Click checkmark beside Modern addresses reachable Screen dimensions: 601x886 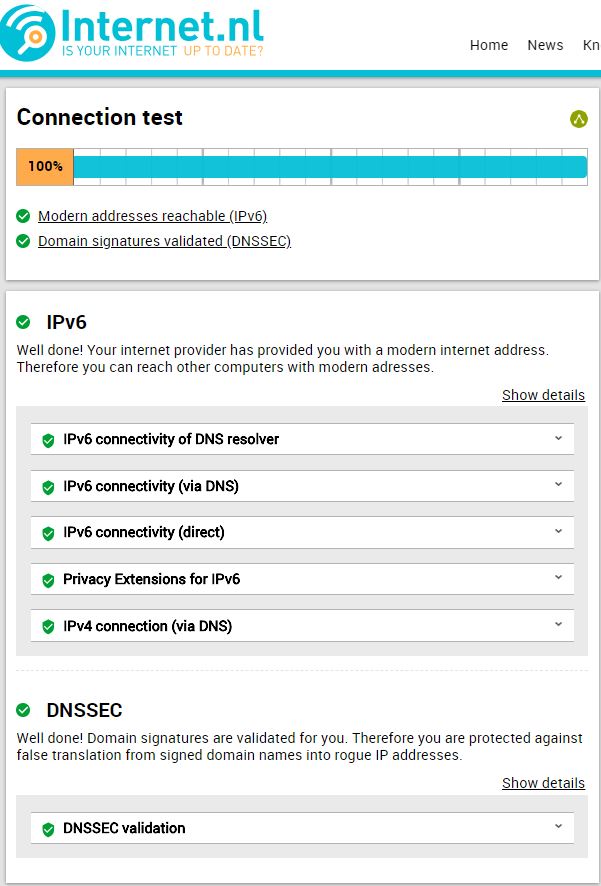coord(23,216)
